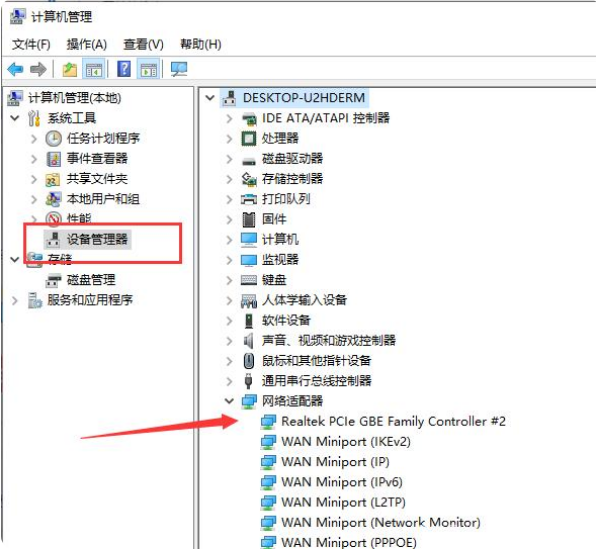596x551 pixels.
Task: Toggle the show/hide action pane icon
Action: (148, 70)
